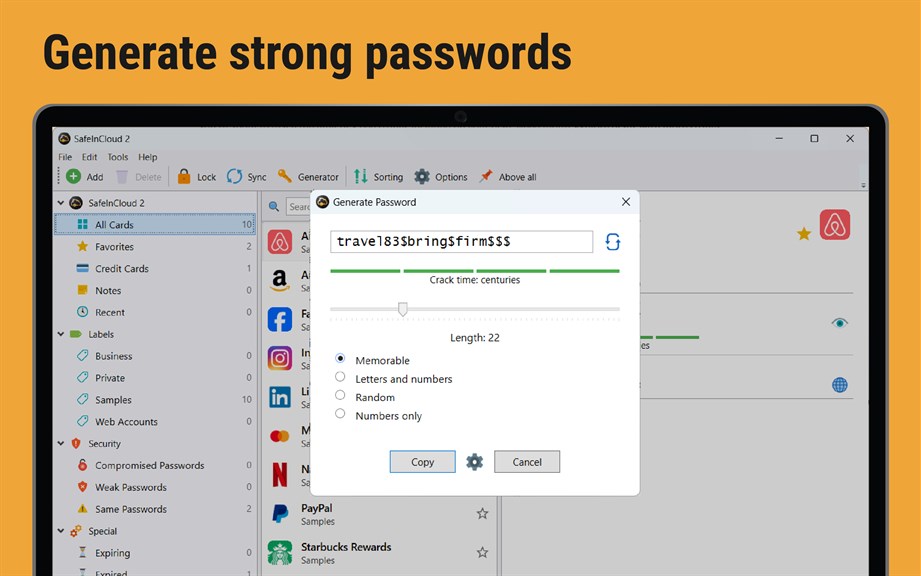921x576 pixels.
Task: Select the Starbucks Rewards card icon
Action: pos(280,553)
